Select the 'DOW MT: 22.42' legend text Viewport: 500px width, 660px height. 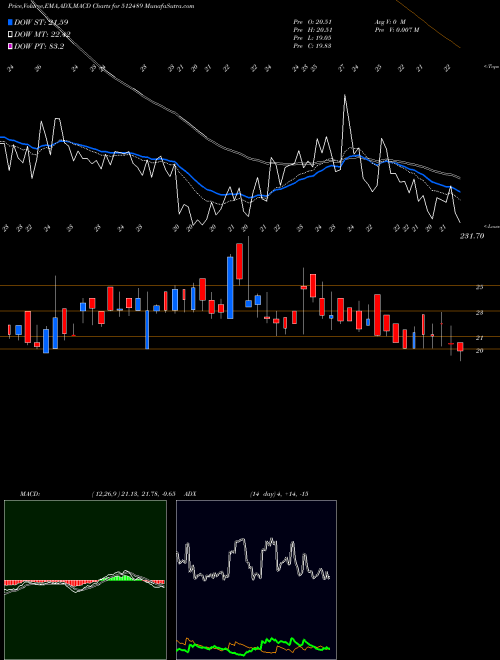[42, 35]
